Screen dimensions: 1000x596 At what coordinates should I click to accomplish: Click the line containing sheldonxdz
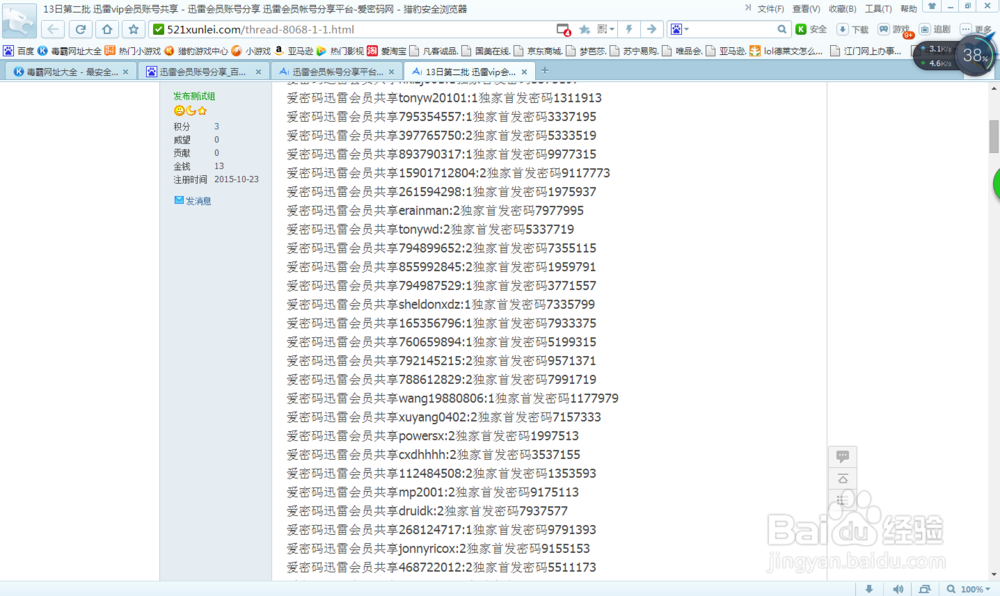coord(441,304)
